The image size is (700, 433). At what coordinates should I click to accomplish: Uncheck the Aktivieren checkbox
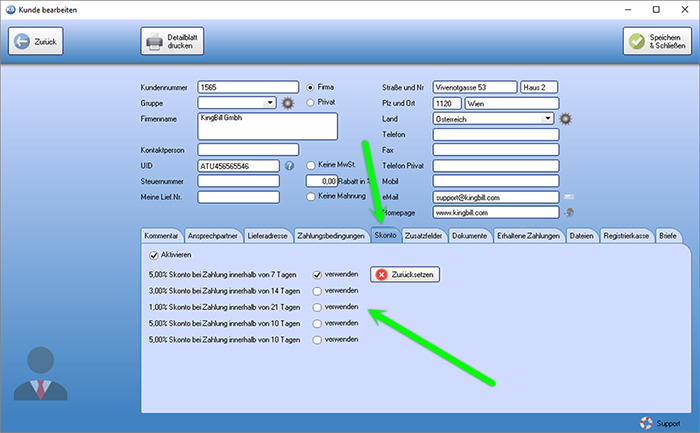coord(154,255)
